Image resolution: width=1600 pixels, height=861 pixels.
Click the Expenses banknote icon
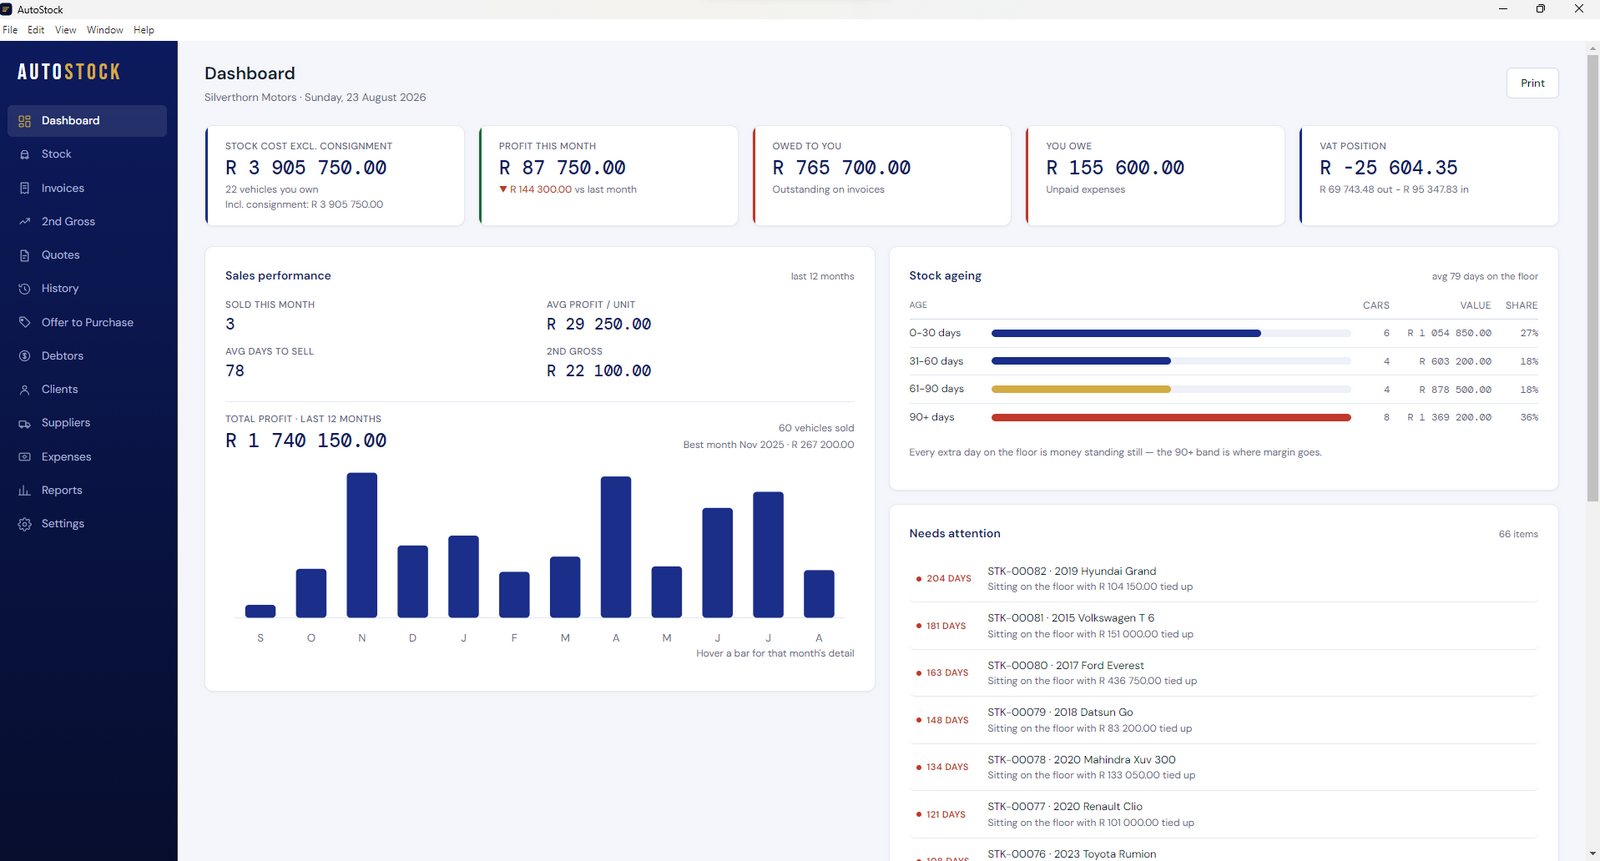(25, 457)
